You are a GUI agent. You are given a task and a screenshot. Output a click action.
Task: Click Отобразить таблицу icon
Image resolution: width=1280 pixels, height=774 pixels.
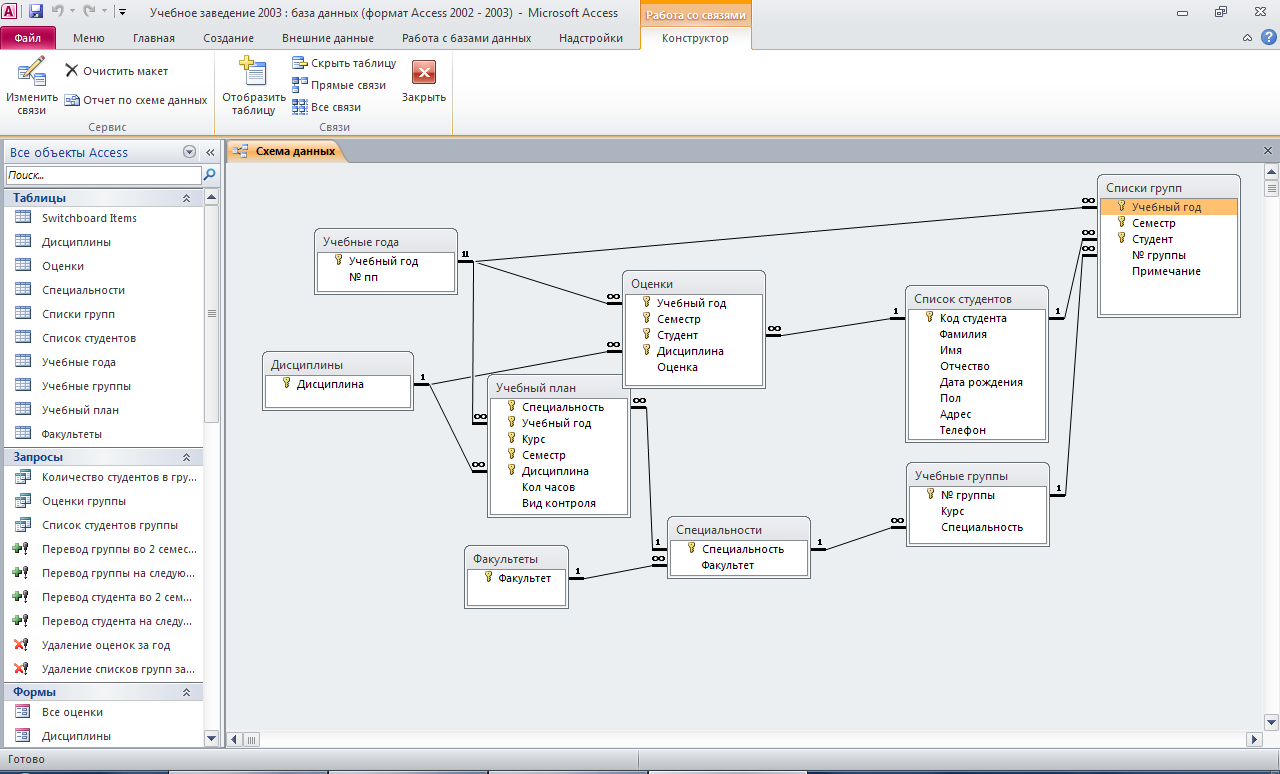(x=253, y=72)
